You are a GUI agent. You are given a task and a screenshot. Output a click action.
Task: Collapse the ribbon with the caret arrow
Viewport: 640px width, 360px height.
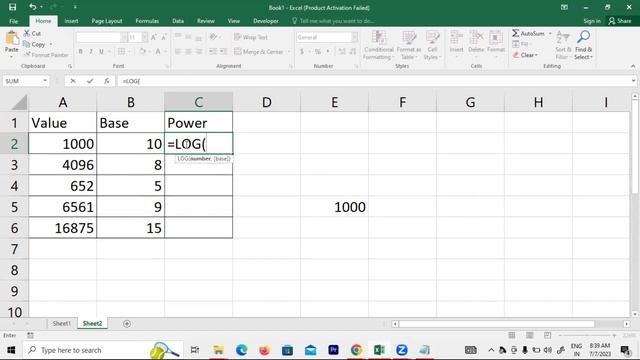click(633, 66)
